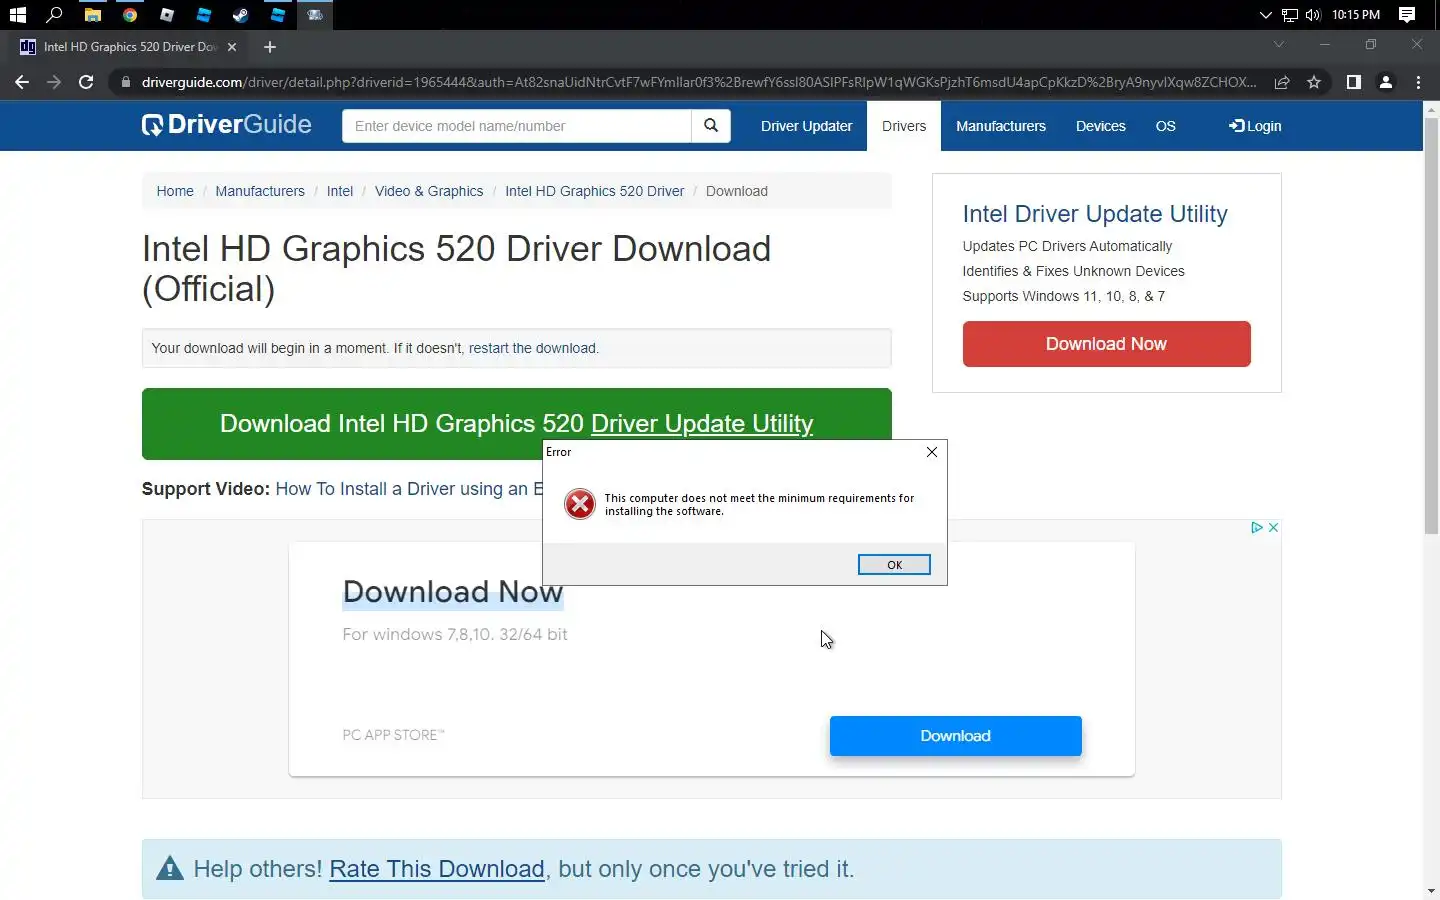Expand hidden system tray icons
Image resolution: width=1440 pixels, height=900 pixels.
point(1265,15)
